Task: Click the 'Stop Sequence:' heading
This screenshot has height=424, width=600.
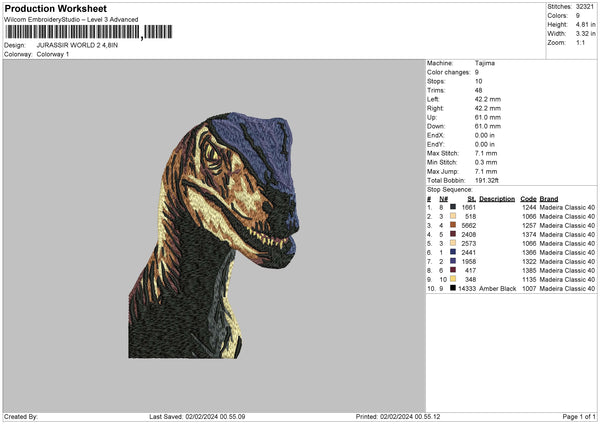Action: click(x=450, y=190)
